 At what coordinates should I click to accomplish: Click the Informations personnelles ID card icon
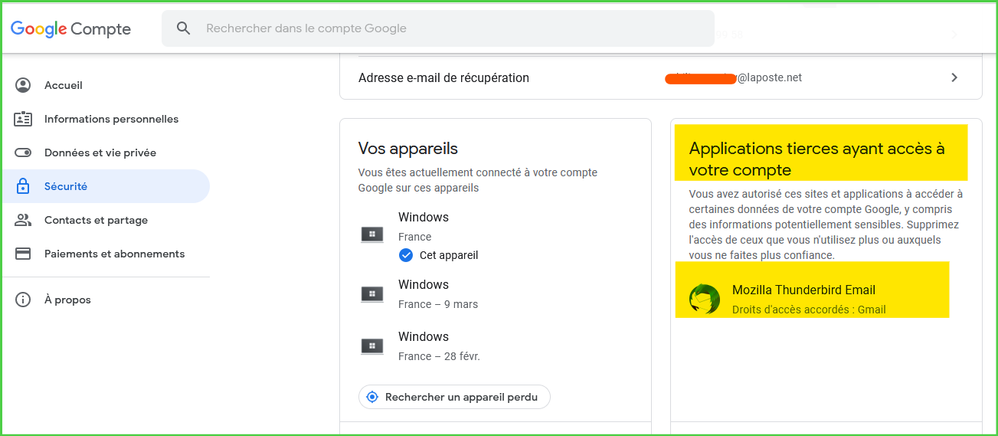coord(23,120)
